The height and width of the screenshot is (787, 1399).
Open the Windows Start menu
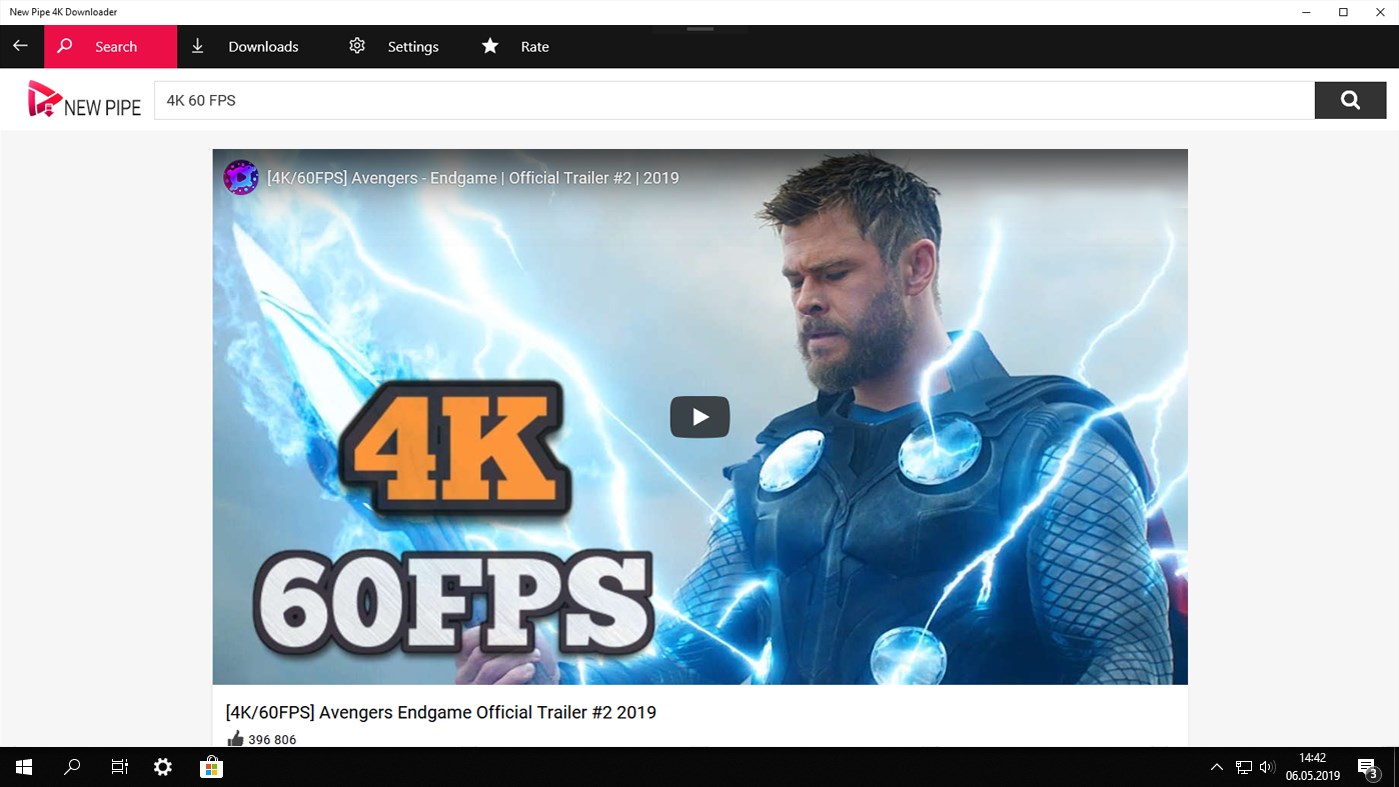point(24,767)
